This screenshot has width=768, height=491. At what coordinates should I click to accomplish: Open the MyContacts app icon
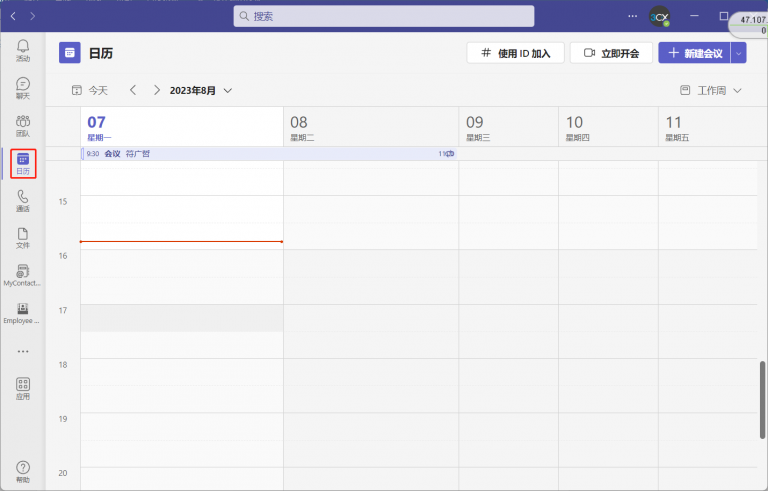pos(23,275)
